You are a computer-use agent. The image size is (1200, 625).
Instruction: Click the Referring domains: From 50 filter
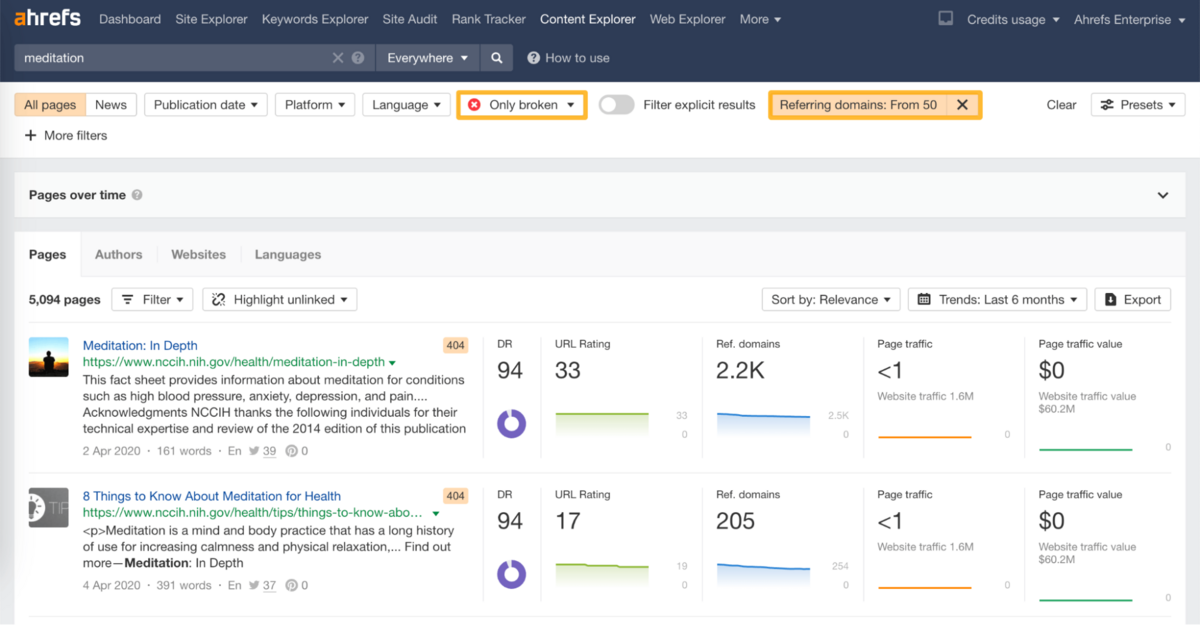click(x=859, y=105)
